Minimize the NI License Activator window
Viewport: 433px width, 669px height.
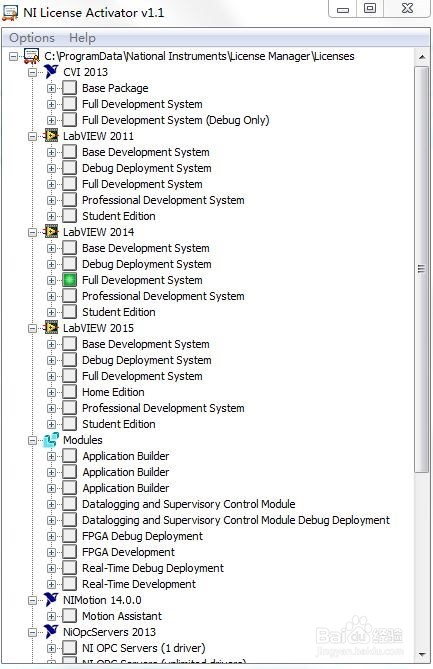tap(343, 9)
